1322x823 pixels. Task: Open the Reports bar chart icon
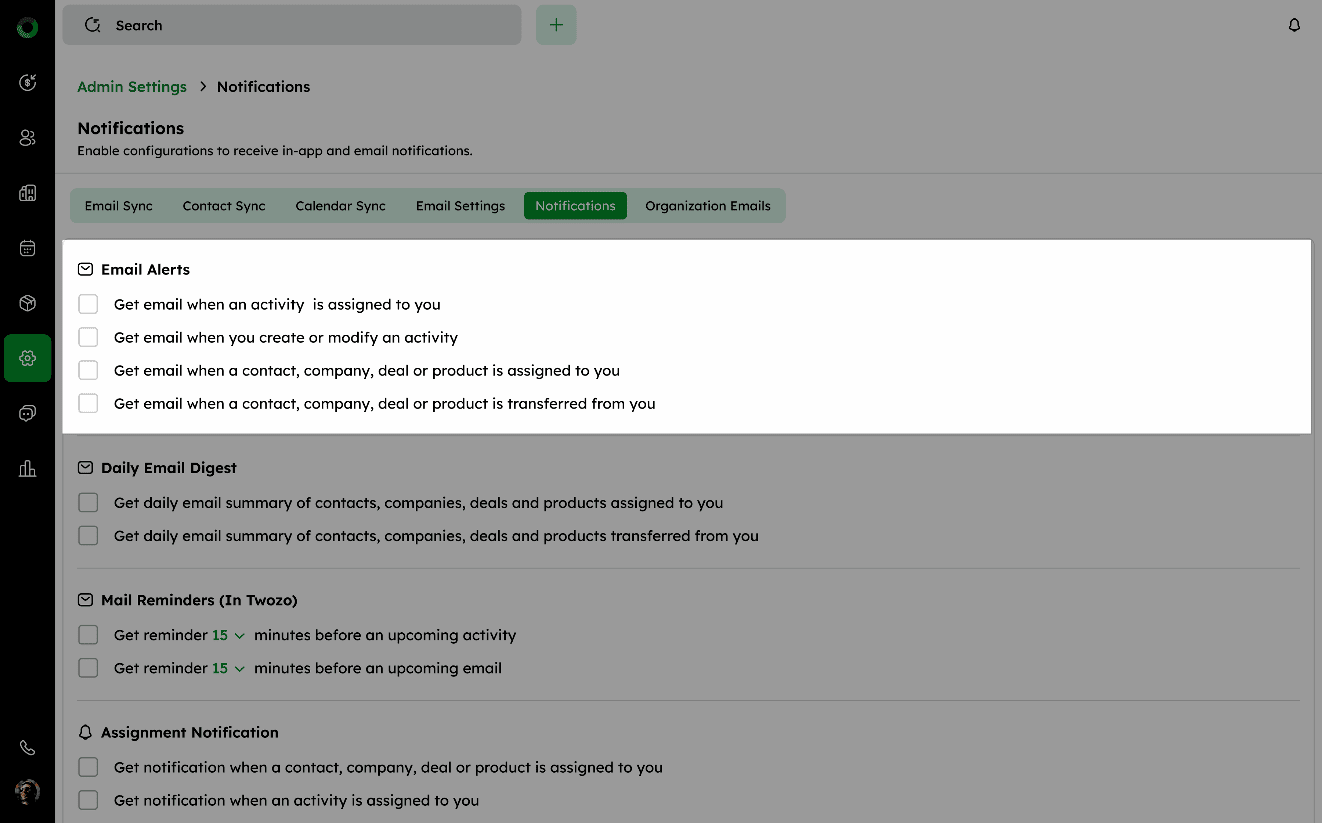[x=27, y=468]
